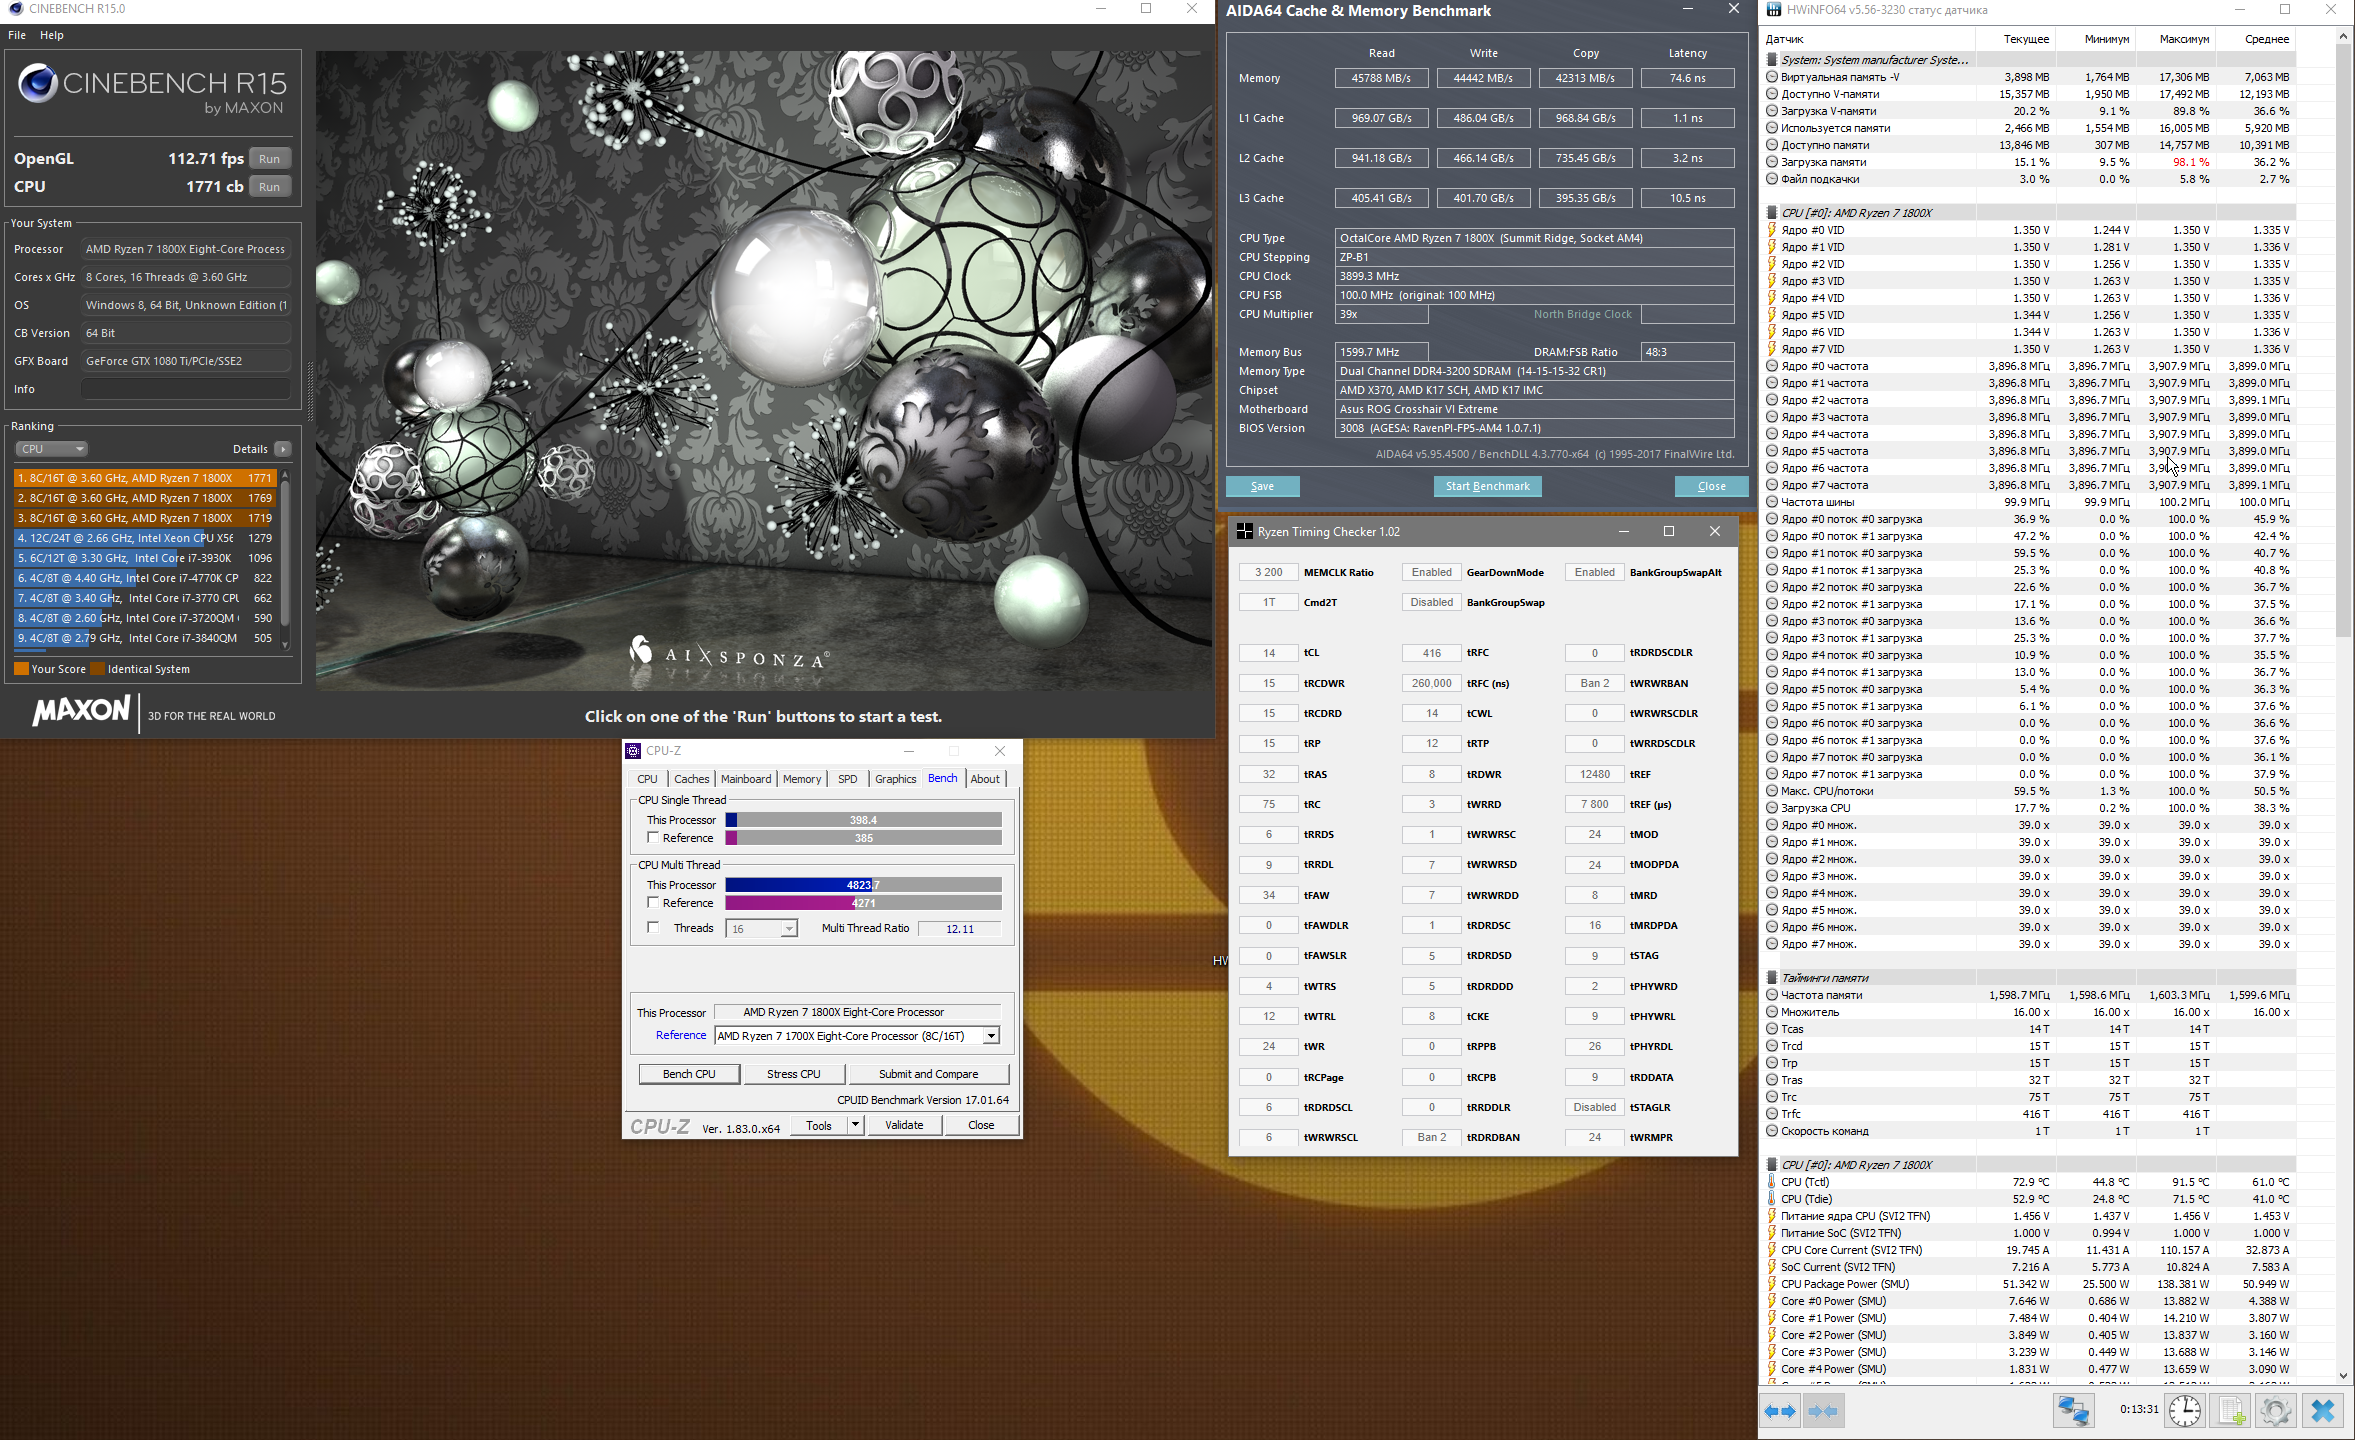This screenshot has width=2355, height=1440.
Task: Open the Cinebench File menu
Action: click(17, 35)
